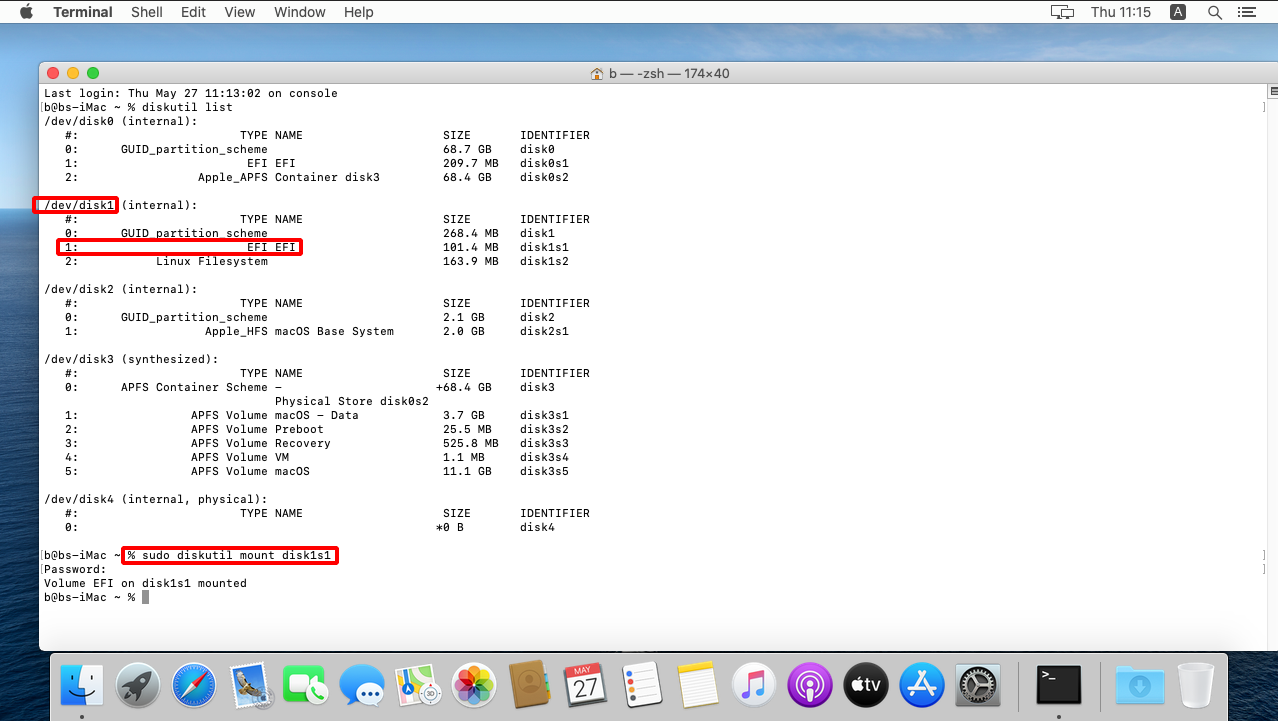Open the Notes app in Dock
Viewport: 1278px width, 721px height.
tap(698, 686)
